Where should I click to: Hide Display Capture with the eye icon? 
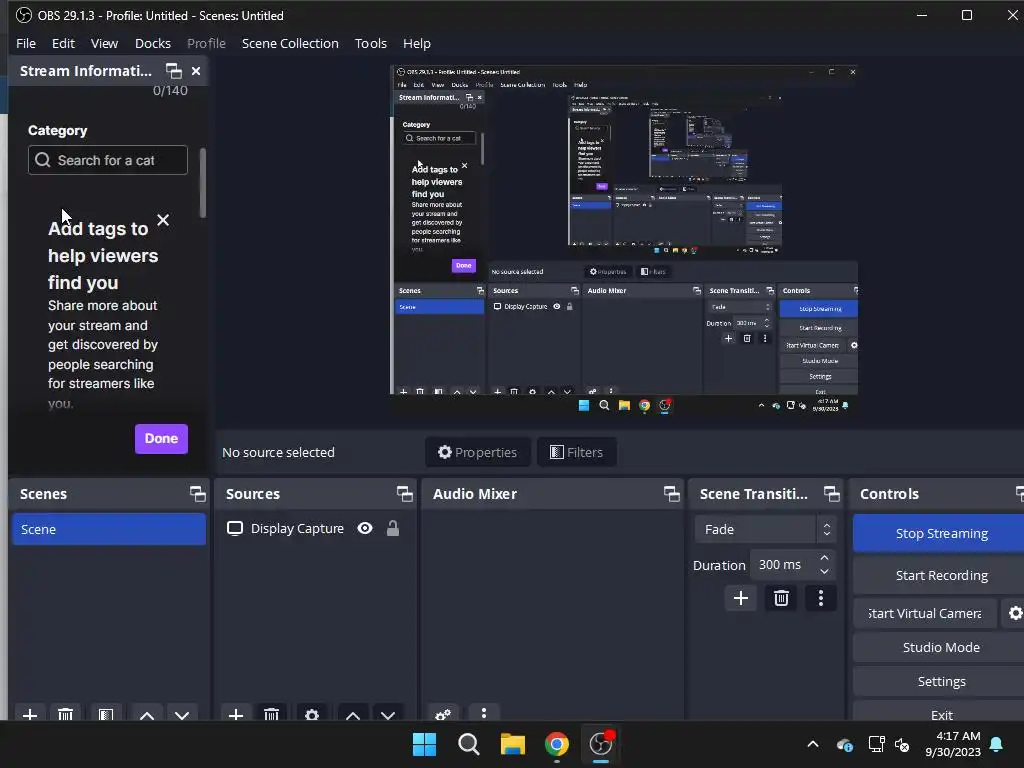pyautogui.click(x=365, y=528)
